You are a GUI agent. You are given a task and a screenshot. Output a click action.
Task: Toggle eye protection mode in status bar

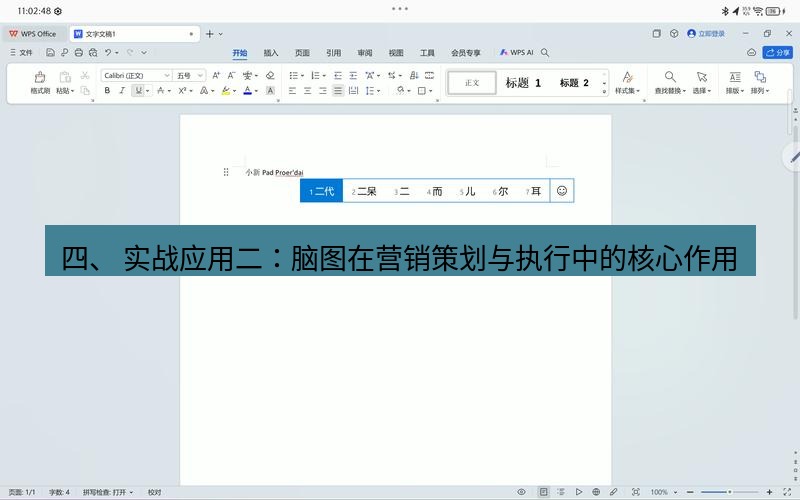pyautogui.click(x=521, y=492)
